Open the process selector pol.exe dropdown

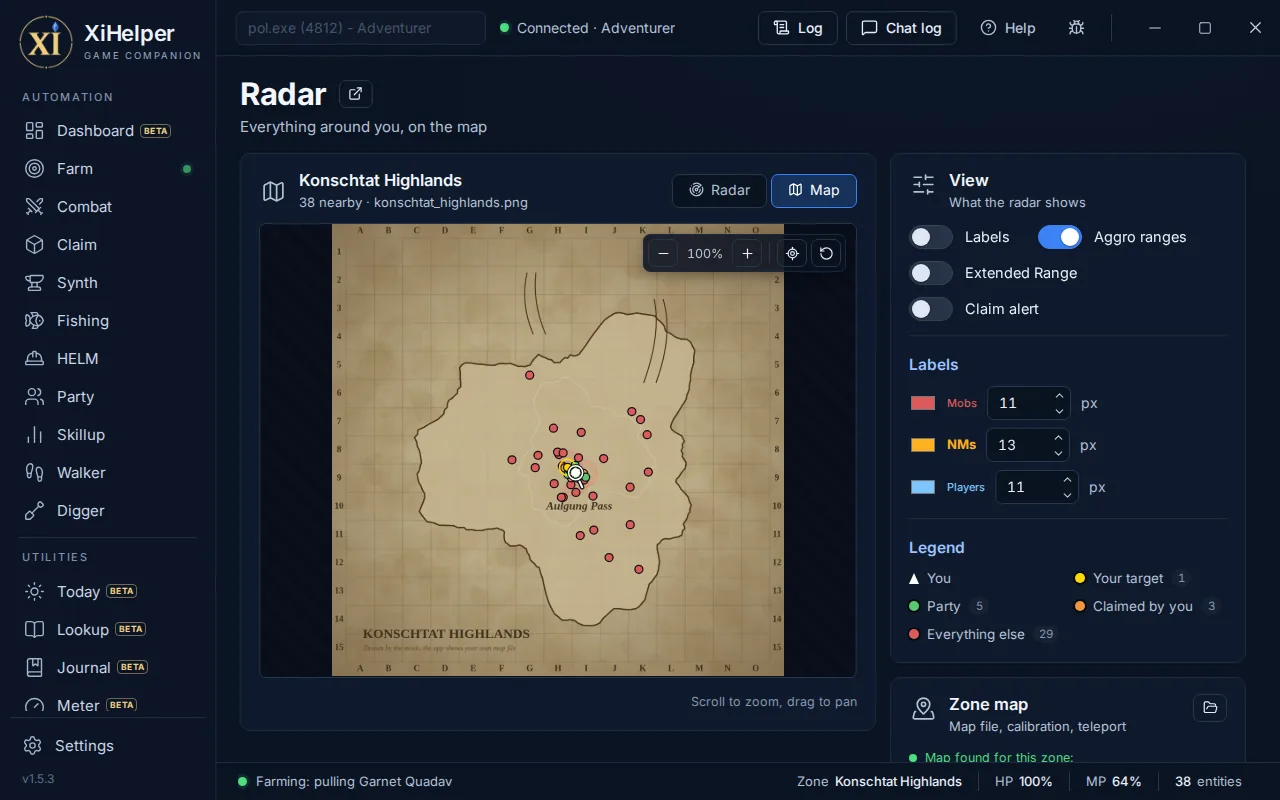(360, 28)
